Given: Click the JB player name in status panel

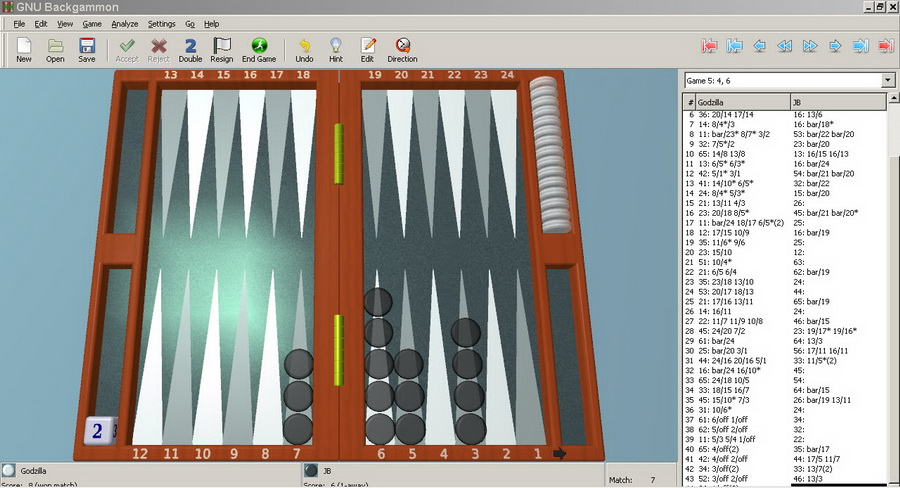Looking at the screenshot, I should click(x=327, y=471).
